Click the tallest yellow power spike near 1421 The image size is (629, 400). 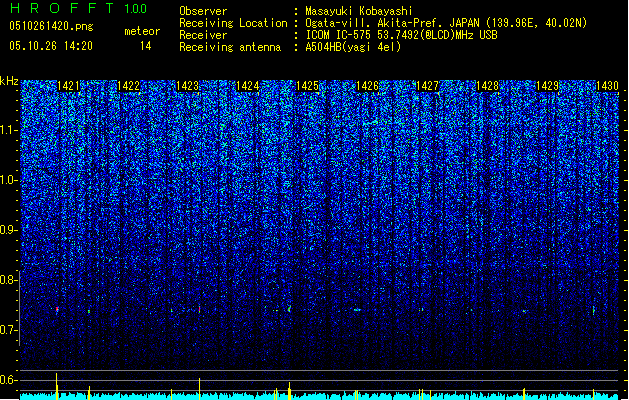click(x=57, y=386)
